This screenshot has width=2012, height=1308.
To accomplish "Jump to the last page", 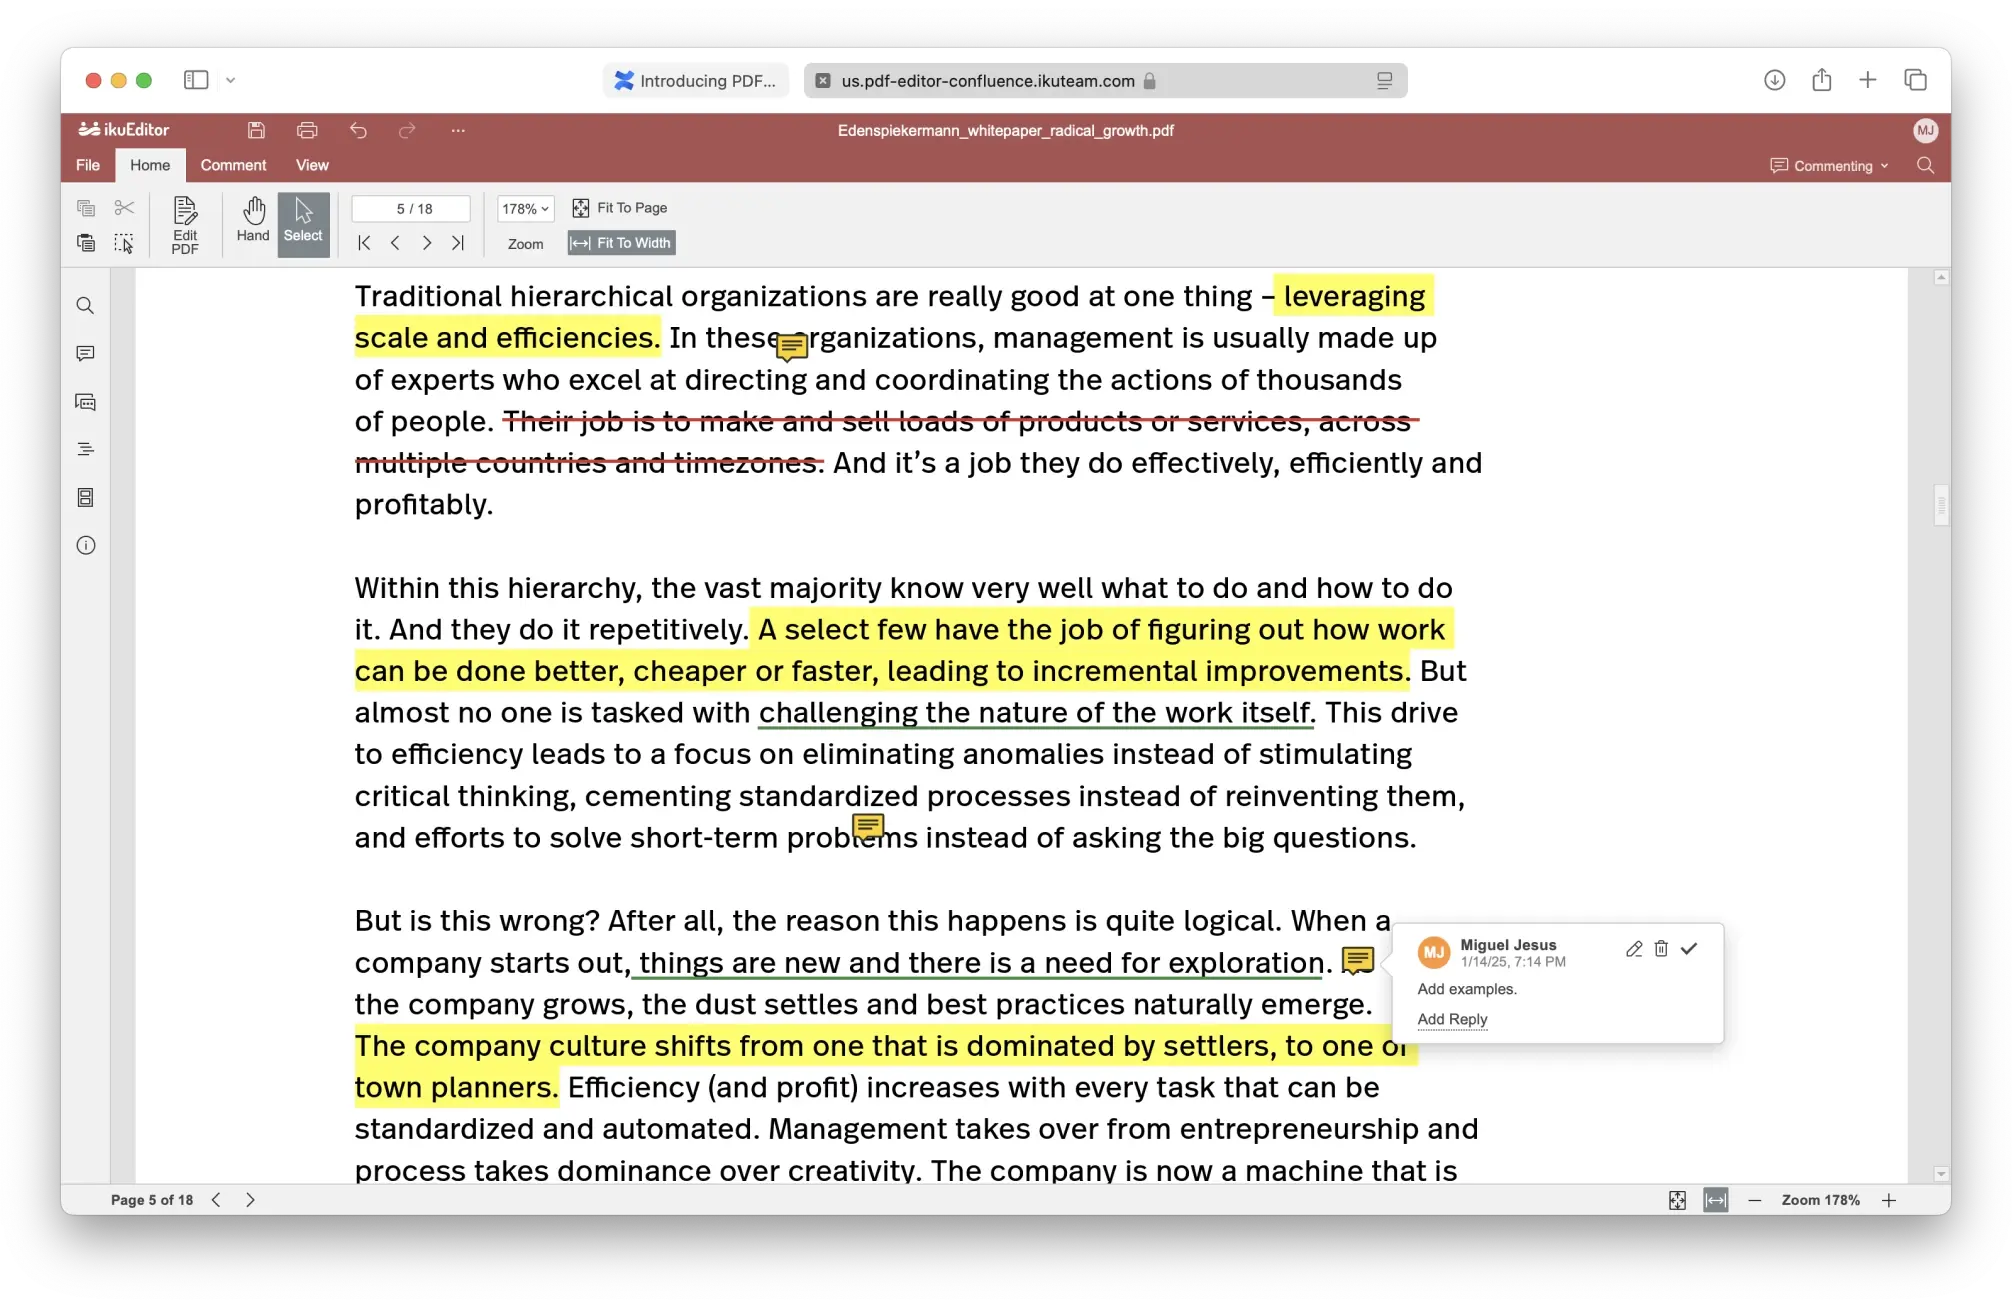I will (458, 243).
